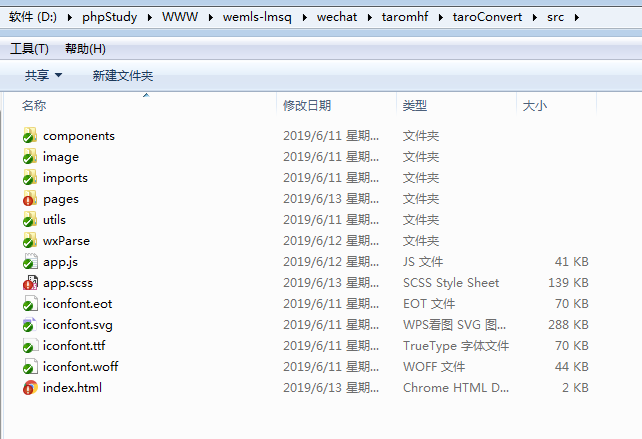Click the Chrome icon of index.html
Viewport: 642px width, 439px height.
coord(30,387)
